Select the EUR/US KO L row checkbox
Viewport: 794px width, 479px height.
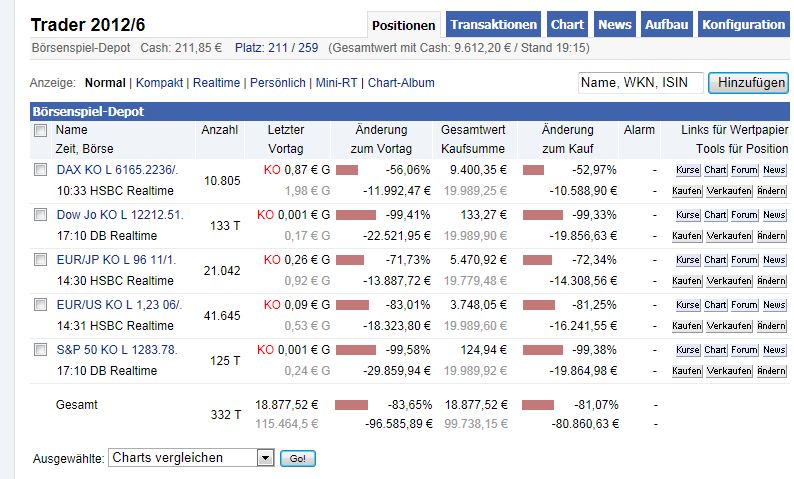pos(40,305)
